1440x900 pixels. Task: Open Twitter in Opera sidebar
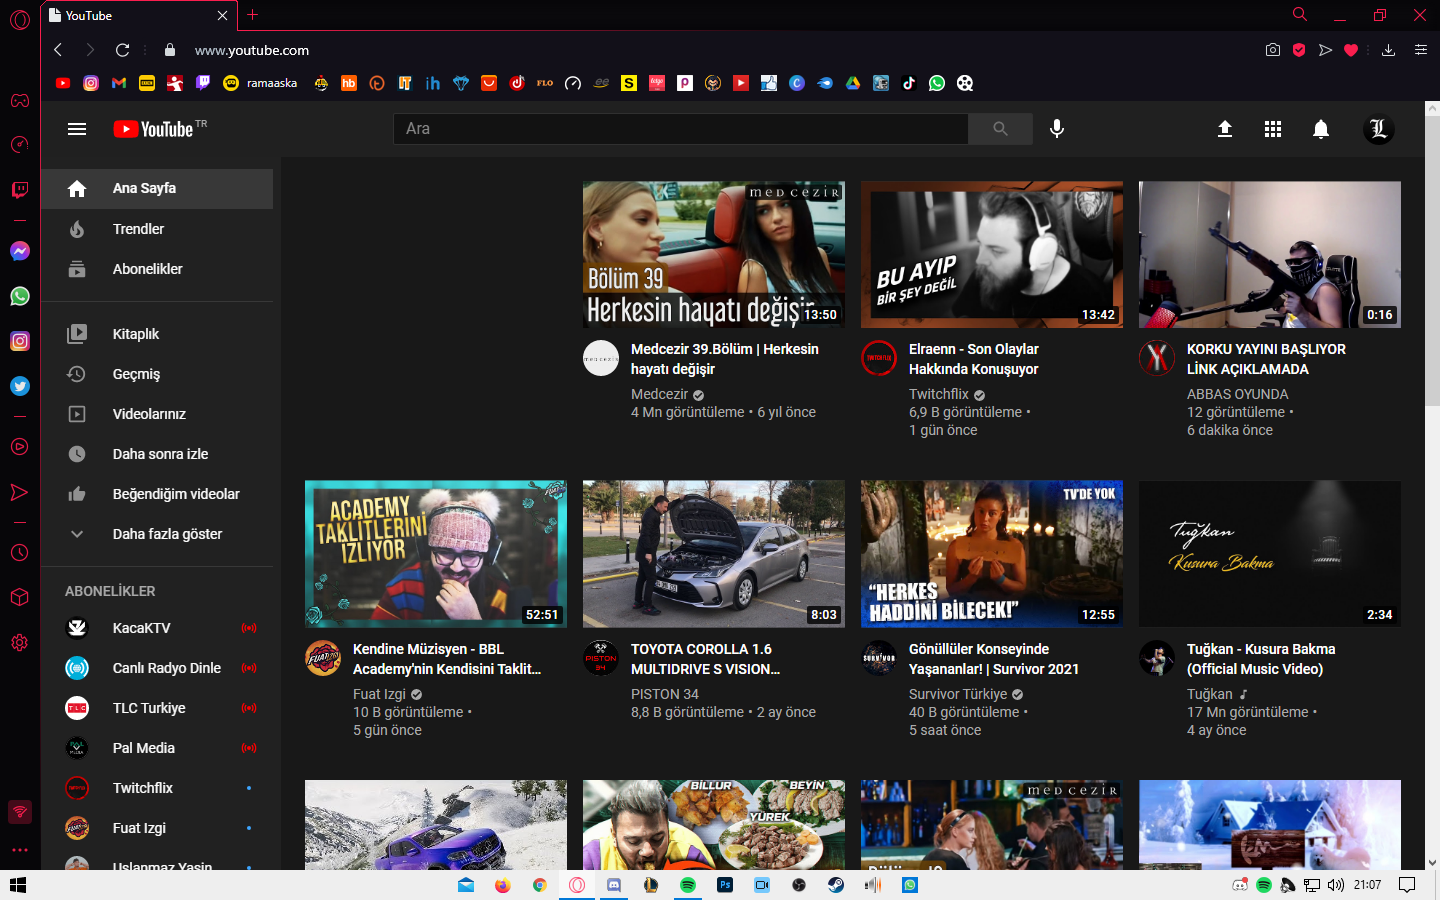(20, 386)
